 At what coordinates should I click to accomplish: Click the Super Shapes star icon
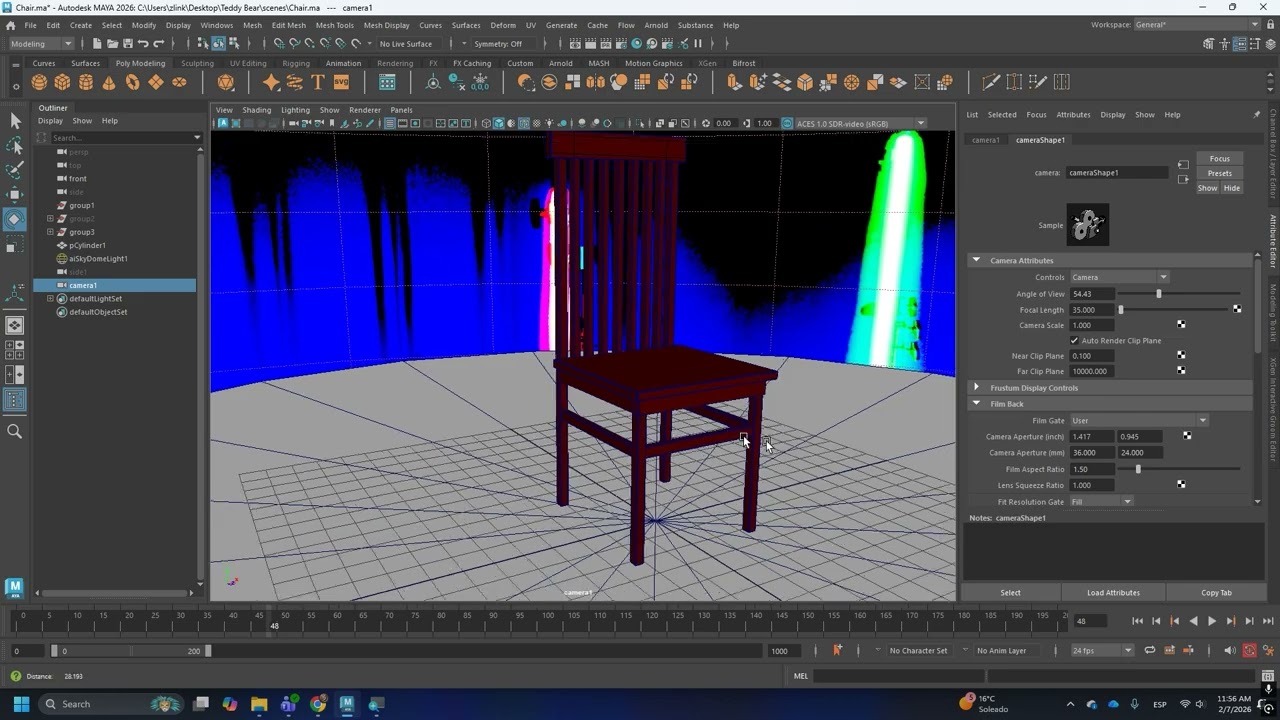click(x=271, y=82)
